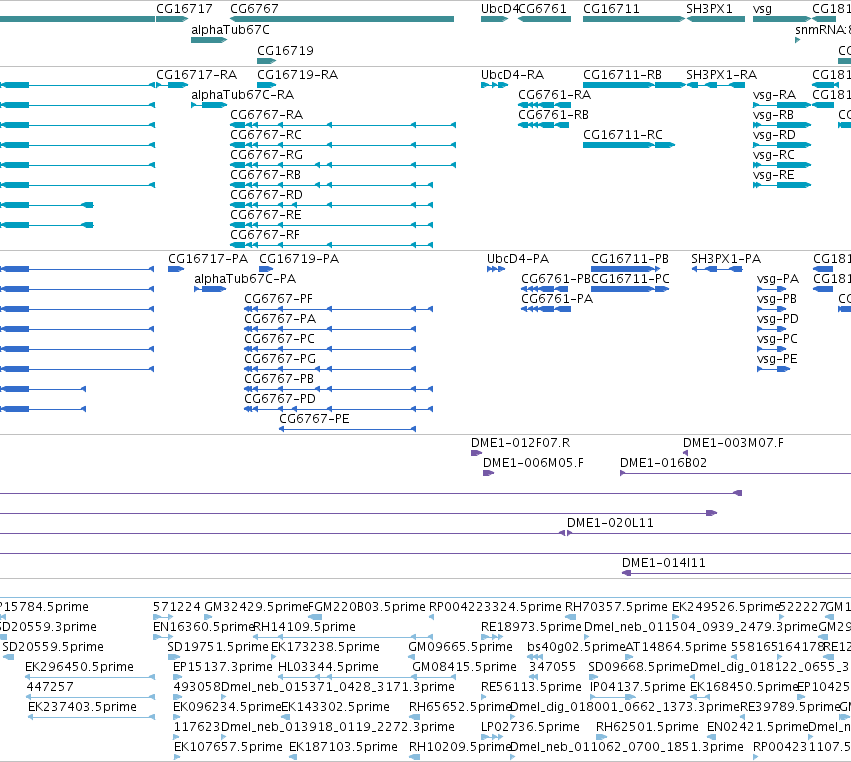Image resolution: width=851 pixels, height=762 pixels.
Task: Select the CG6761-RA transcript label
Action: [x=554, y=94]
